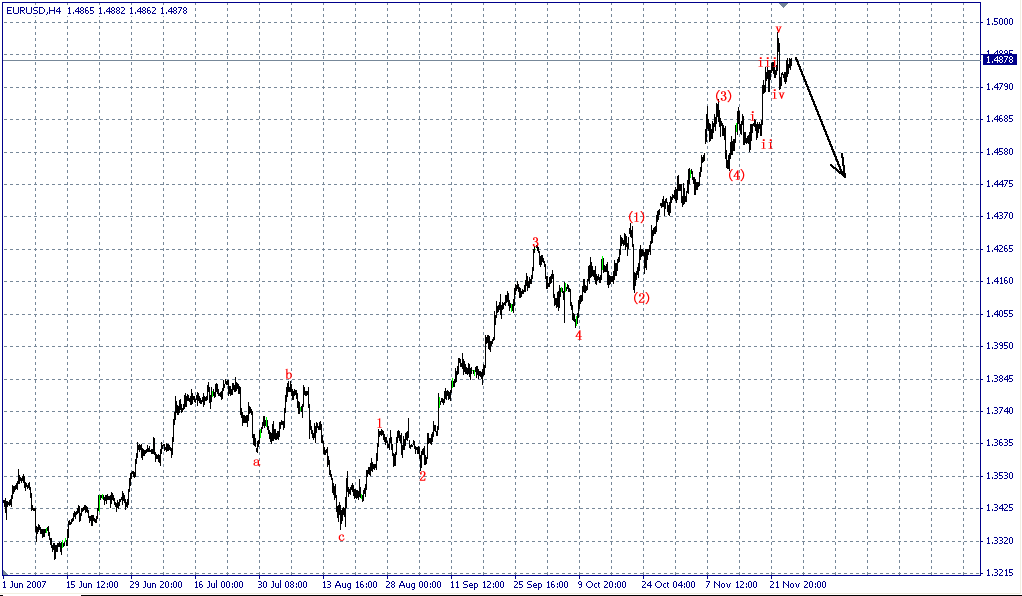Select the wave annotation (2)
Viewport: 1022px width, 596px height.
(643, 296)
